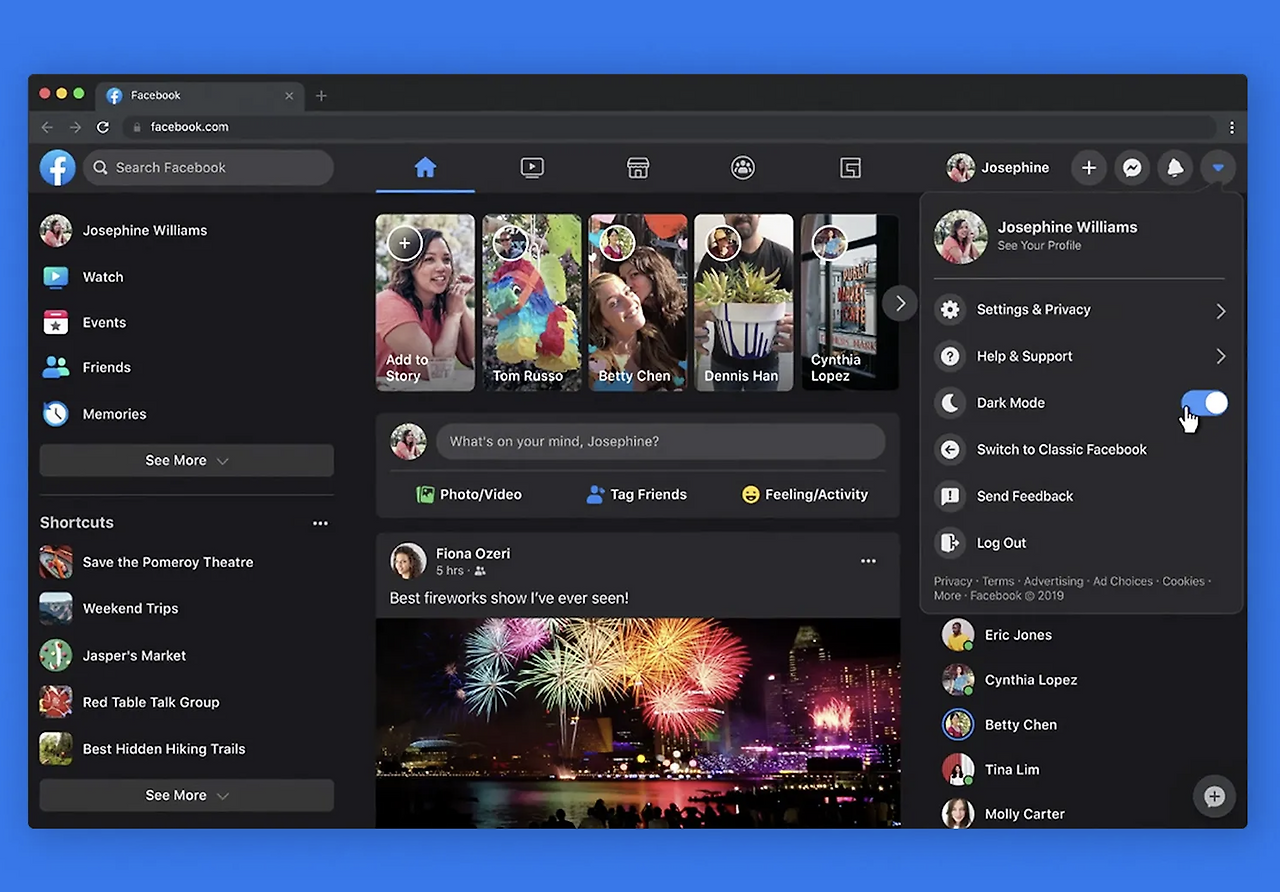Show next stories with arrow button
The height and width of the screenshot is (892, 1280).
(x=900, y=303)
